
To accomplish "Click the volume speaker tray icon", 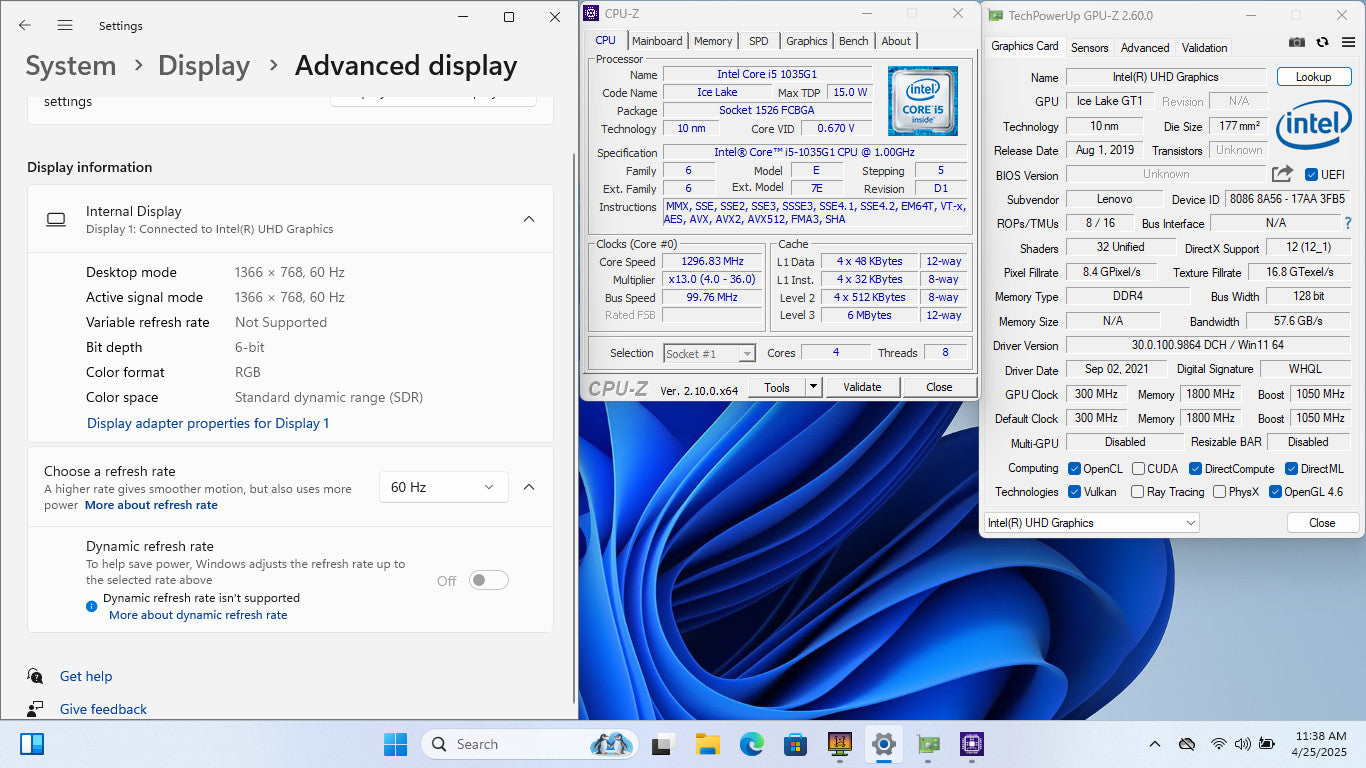I will [1242, 744].
